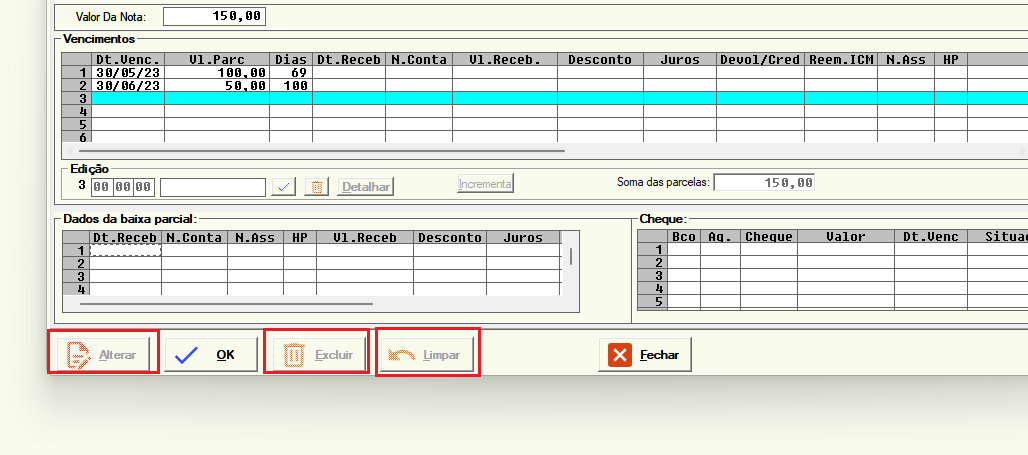
Task: Select the 50,00 parcel value cell
Action: (216, 86)
